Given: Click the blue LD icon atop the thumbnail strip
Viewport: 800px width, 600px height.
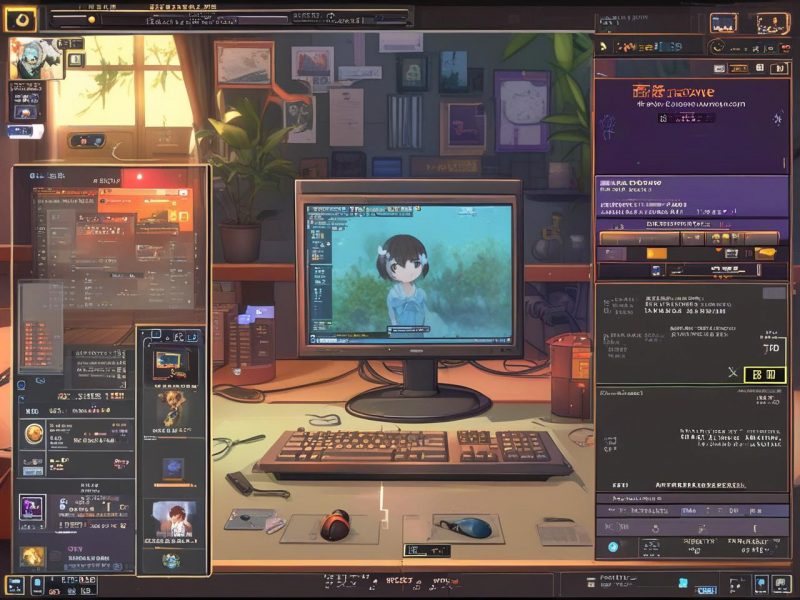Looking at the screenshot, I should pyautogui.click(x=192, y=337).
